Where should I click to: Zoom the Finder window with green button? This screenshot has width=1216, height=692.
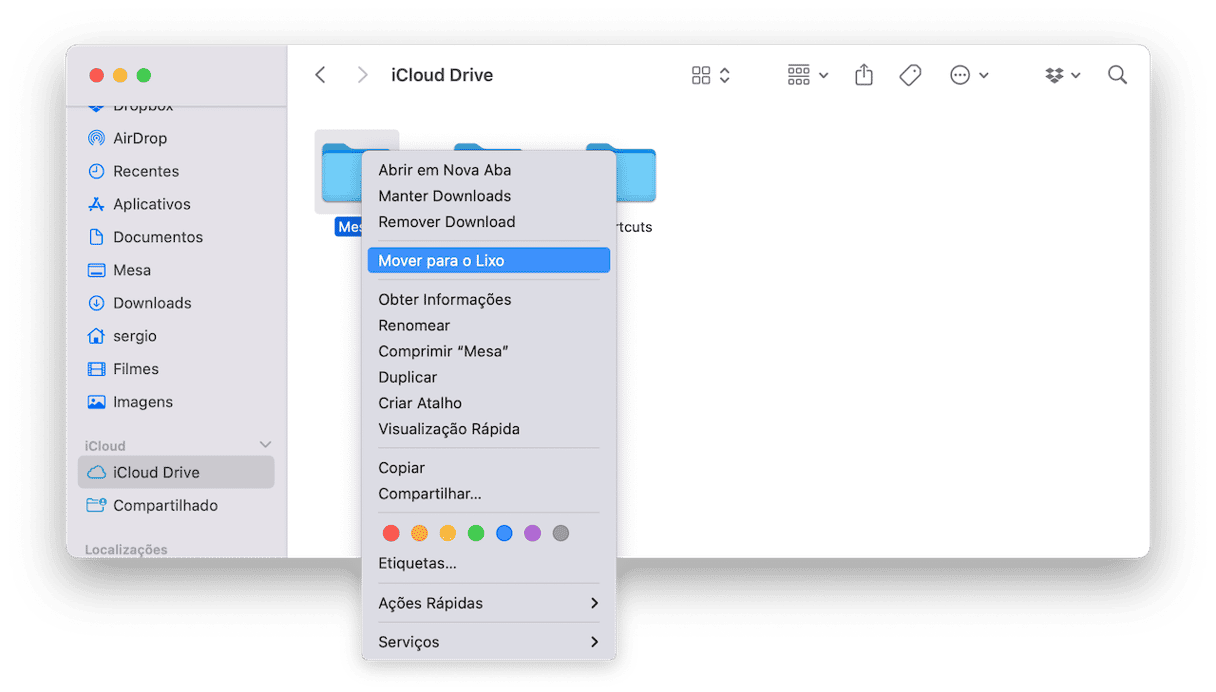(144, 75)
